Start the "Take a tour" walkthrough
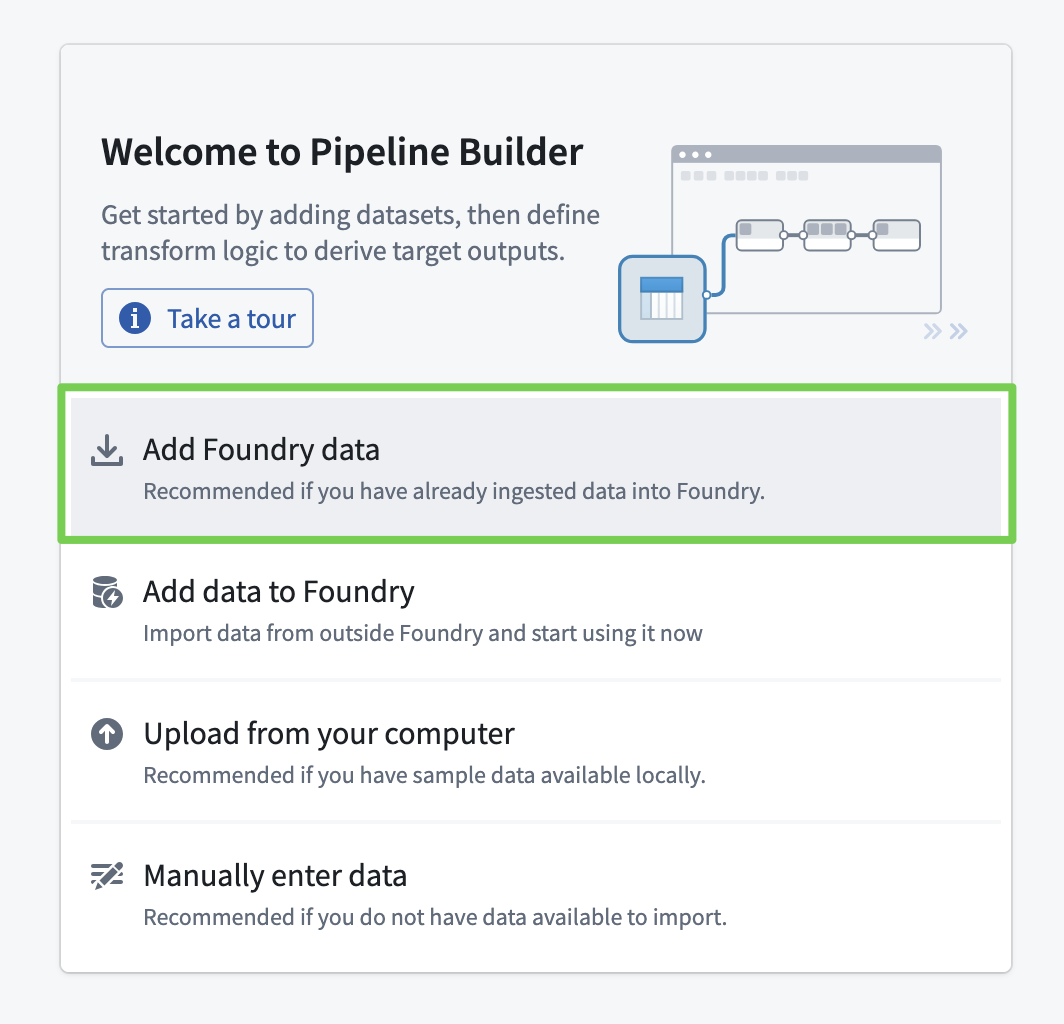Viewport: 1064px width, 1024px height. (207, 319)
